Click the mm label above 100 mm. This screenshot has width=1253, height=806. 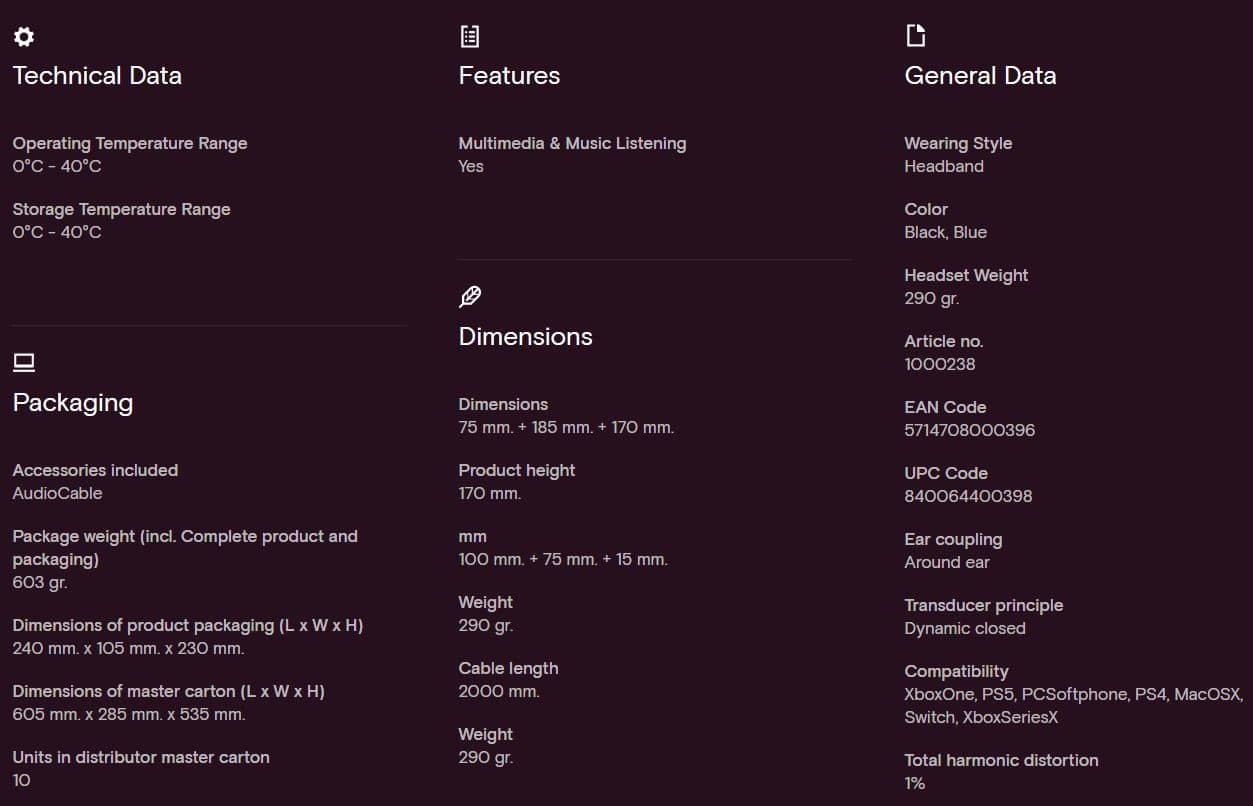pos(472,536)
